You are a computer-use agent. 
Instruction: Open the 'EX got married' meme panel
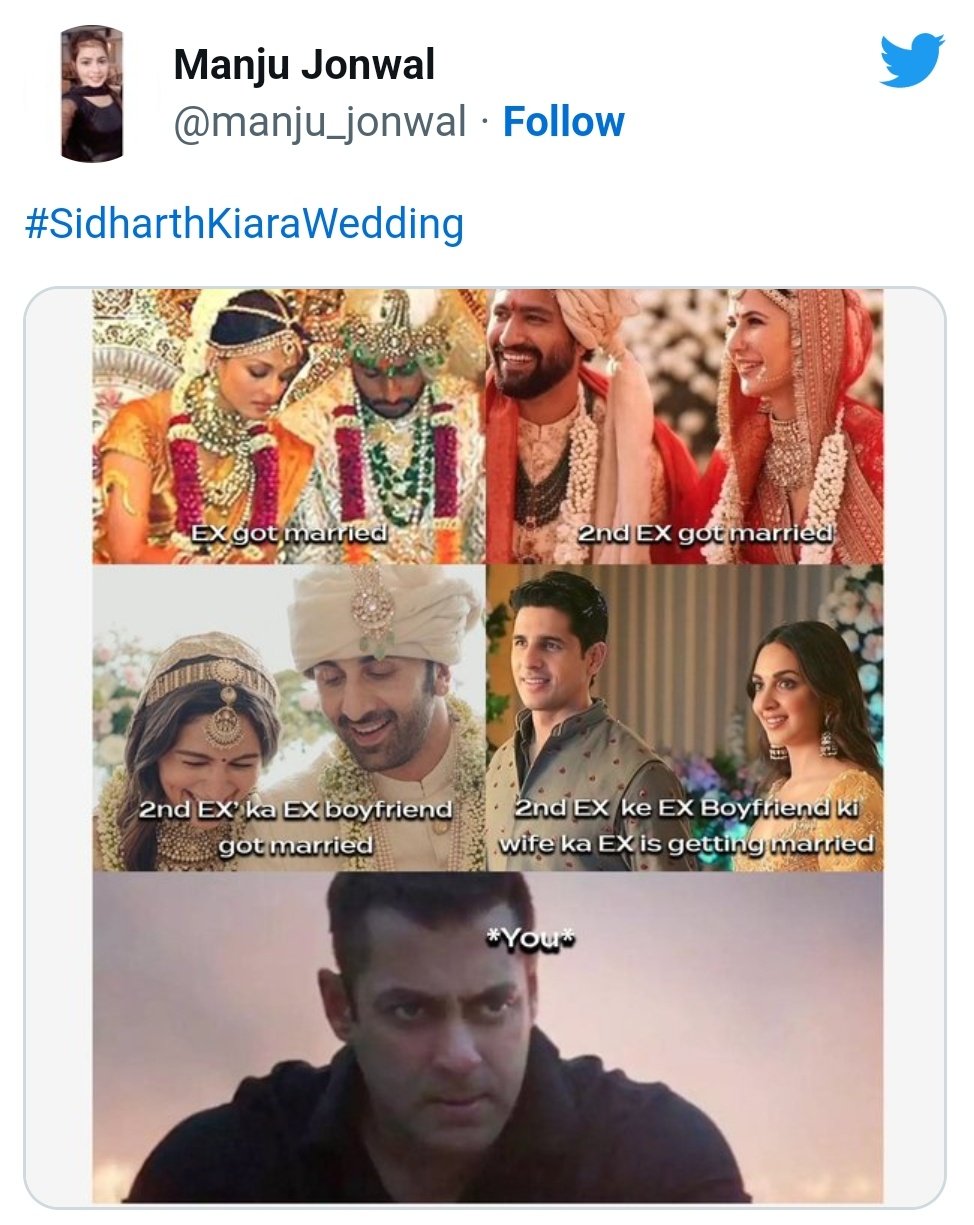(289, 427)
